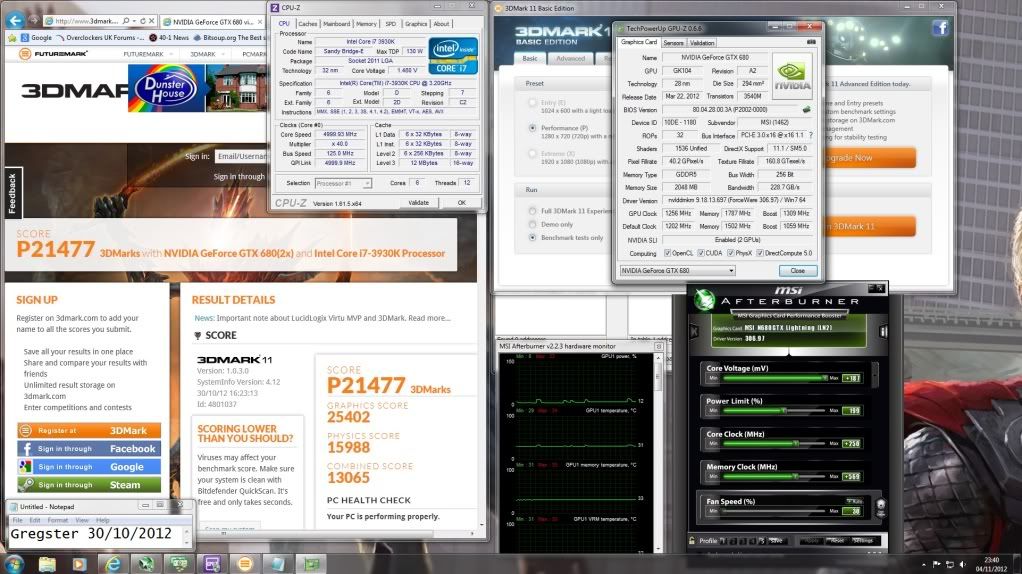Click the Afterburner dragon logo
This screenshot has width=1022, height=574.
[x=704, y=299]
